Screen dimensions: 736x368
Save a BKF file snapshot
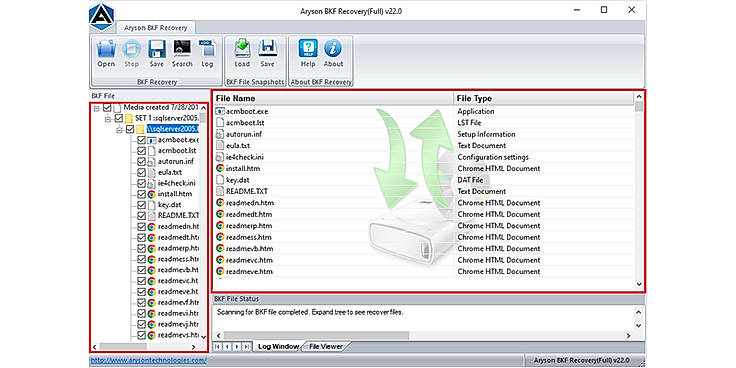point(268,49)
